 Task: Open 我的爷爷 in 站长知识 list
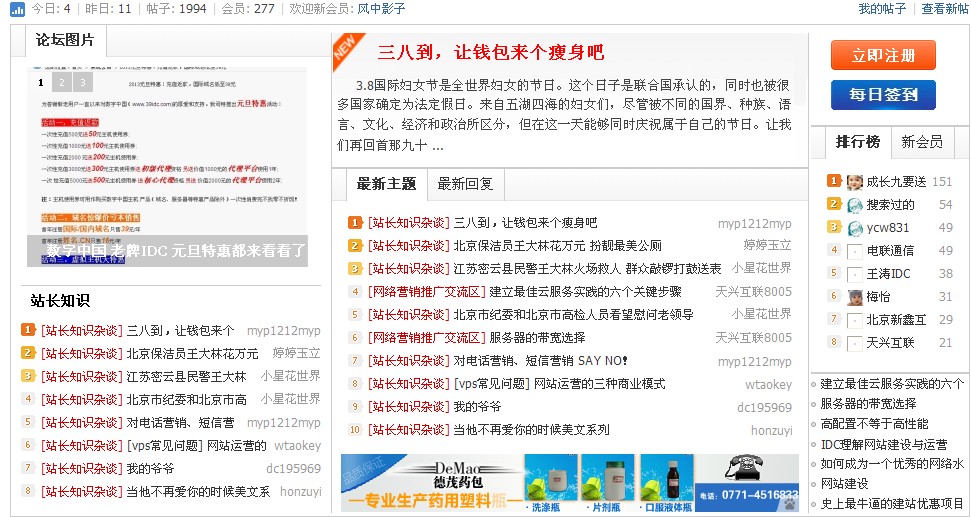click(x=150, y=469)
